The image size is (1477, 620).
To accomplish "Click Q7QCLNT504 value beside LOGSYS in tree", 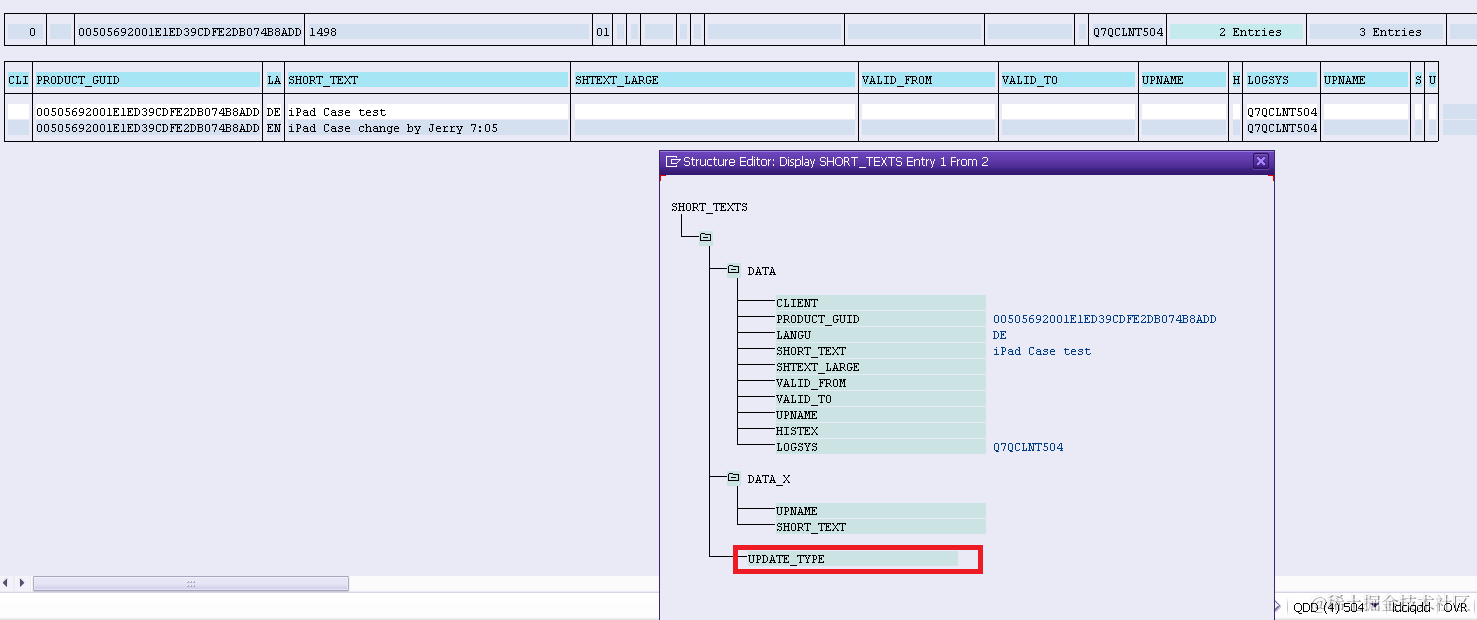I will [1028, 447].
